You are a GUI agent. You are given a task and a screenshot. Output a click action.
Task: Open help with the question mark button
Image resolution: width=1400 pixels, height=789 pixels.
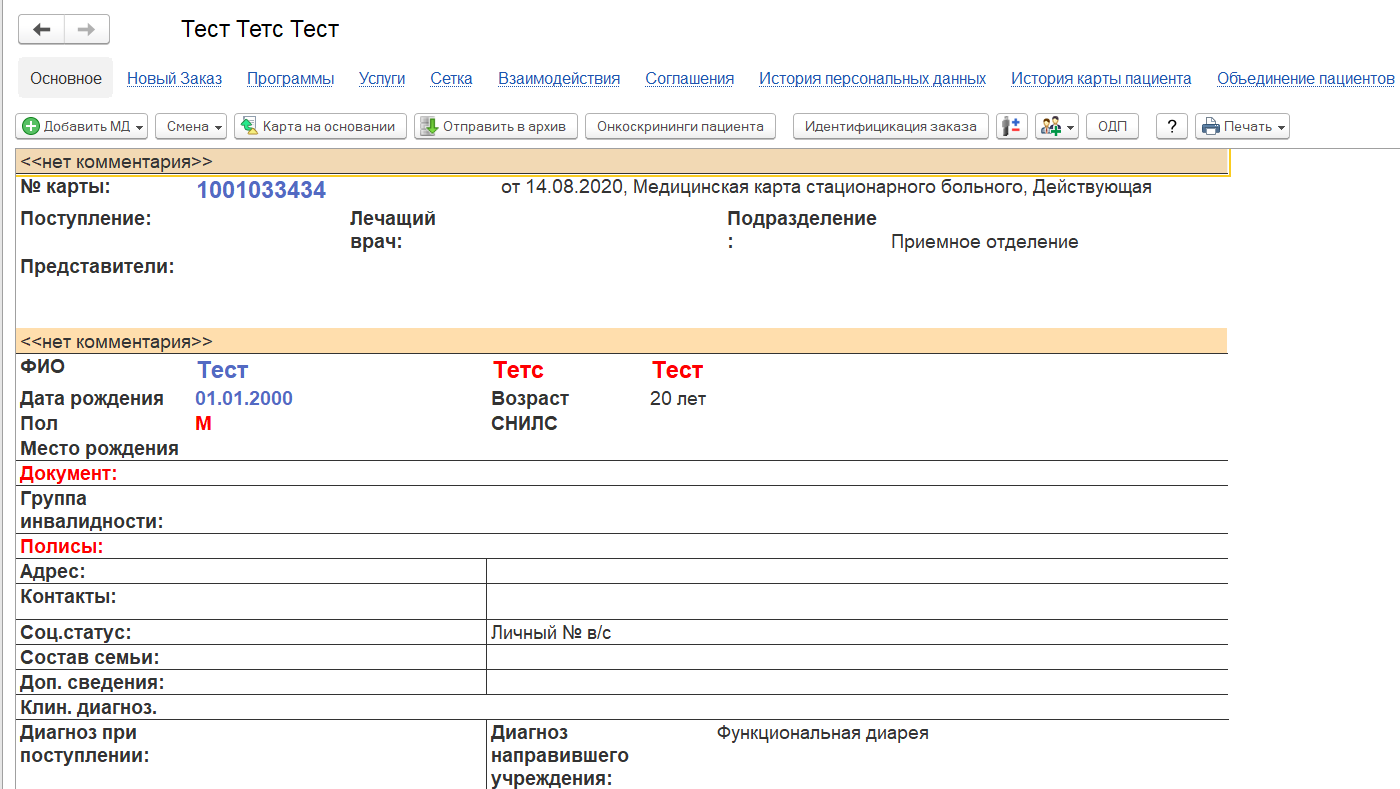tap(1172, 126)
